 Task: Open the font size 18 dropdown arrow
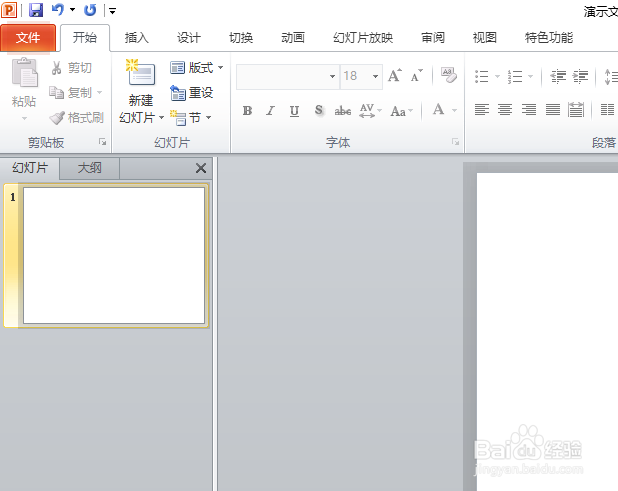[x=376, y=76]
